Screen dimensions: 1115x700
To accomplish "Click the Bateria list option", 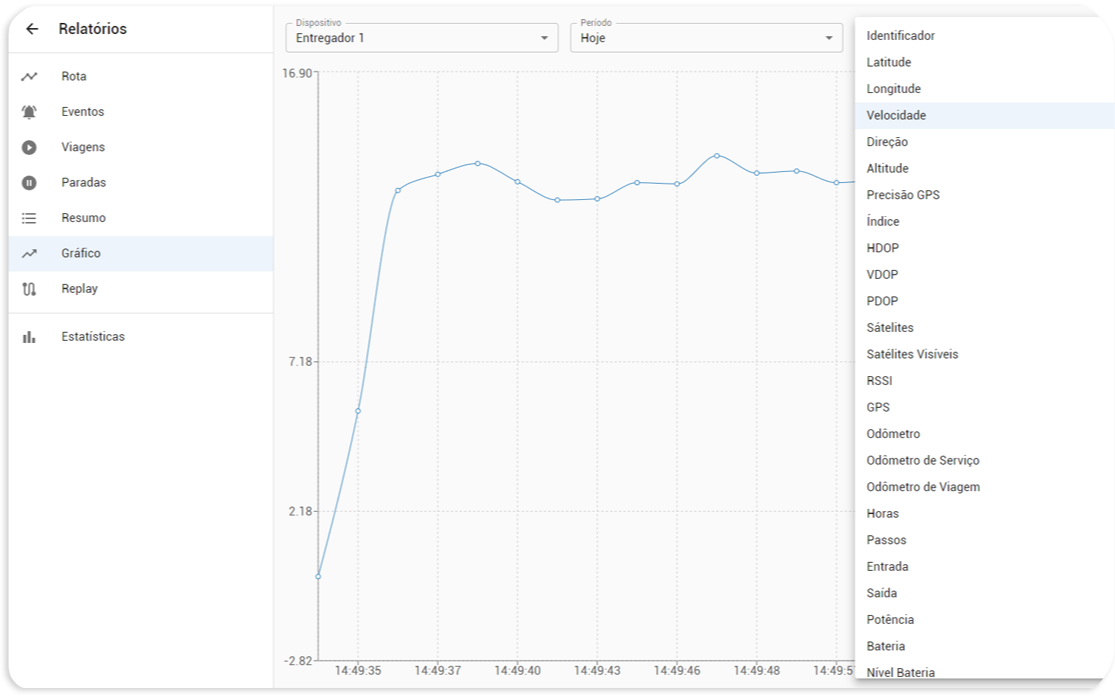I will pyautogui.click(x=885, y=646).
